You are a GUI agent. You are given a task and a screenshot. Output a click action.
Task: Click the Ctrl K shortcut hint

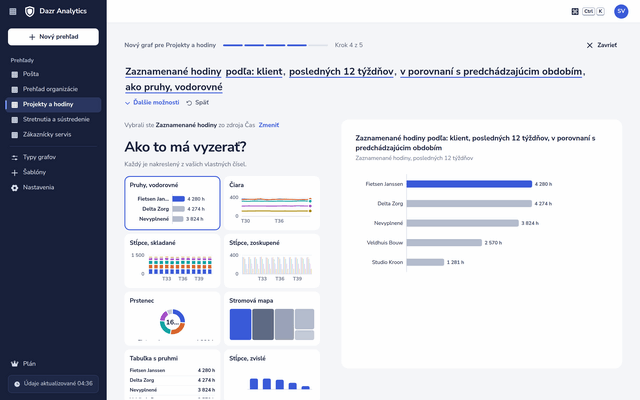pyautogui.click(x=594, y=11)
